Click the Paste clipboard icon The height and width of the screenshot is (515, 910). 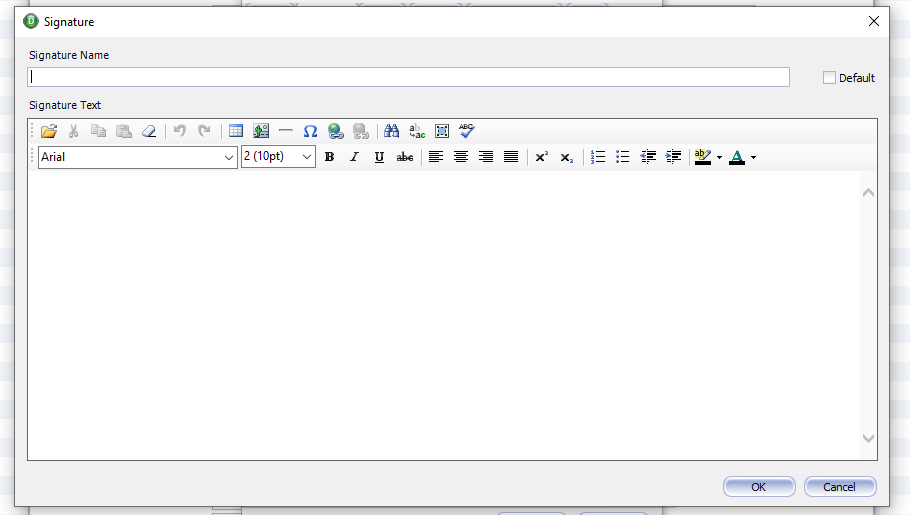[x=124, y=131]
